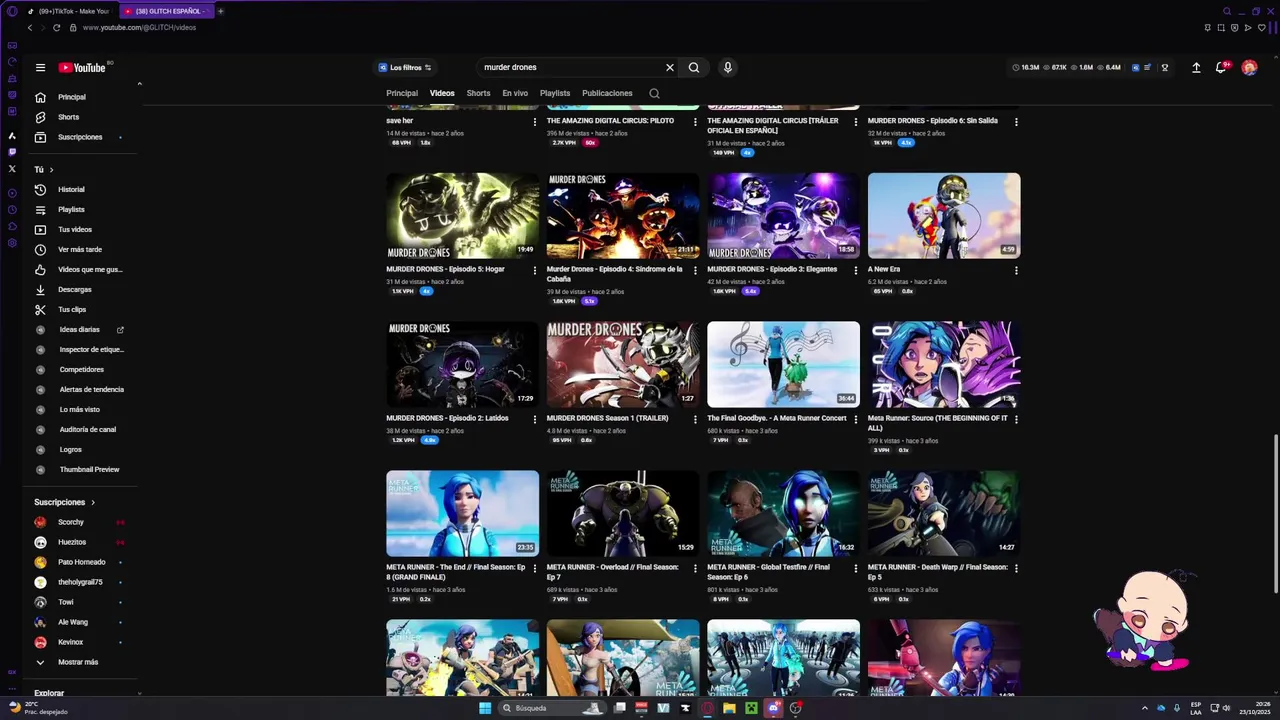
Task: Open options menu for 'MURDER DRONES - Episodio 5: Hogar'
Action: (x=535, y=270)
